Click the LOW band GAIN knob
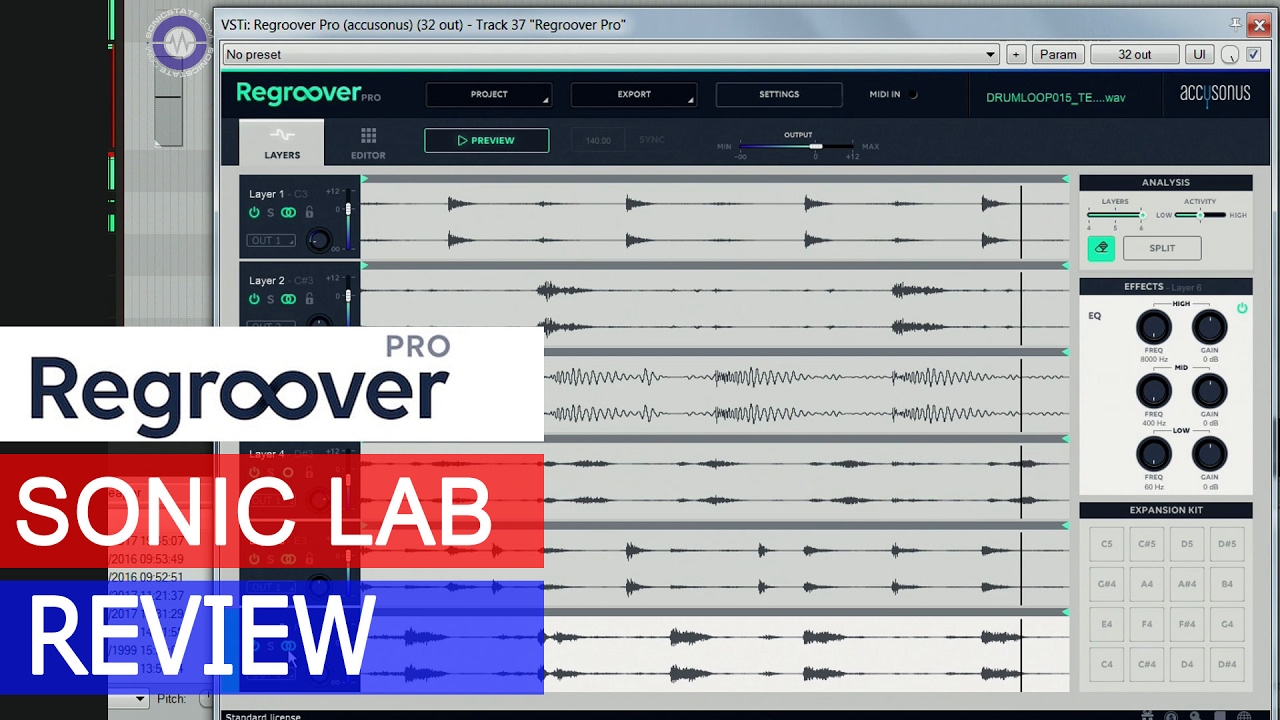 [1209, 454]
